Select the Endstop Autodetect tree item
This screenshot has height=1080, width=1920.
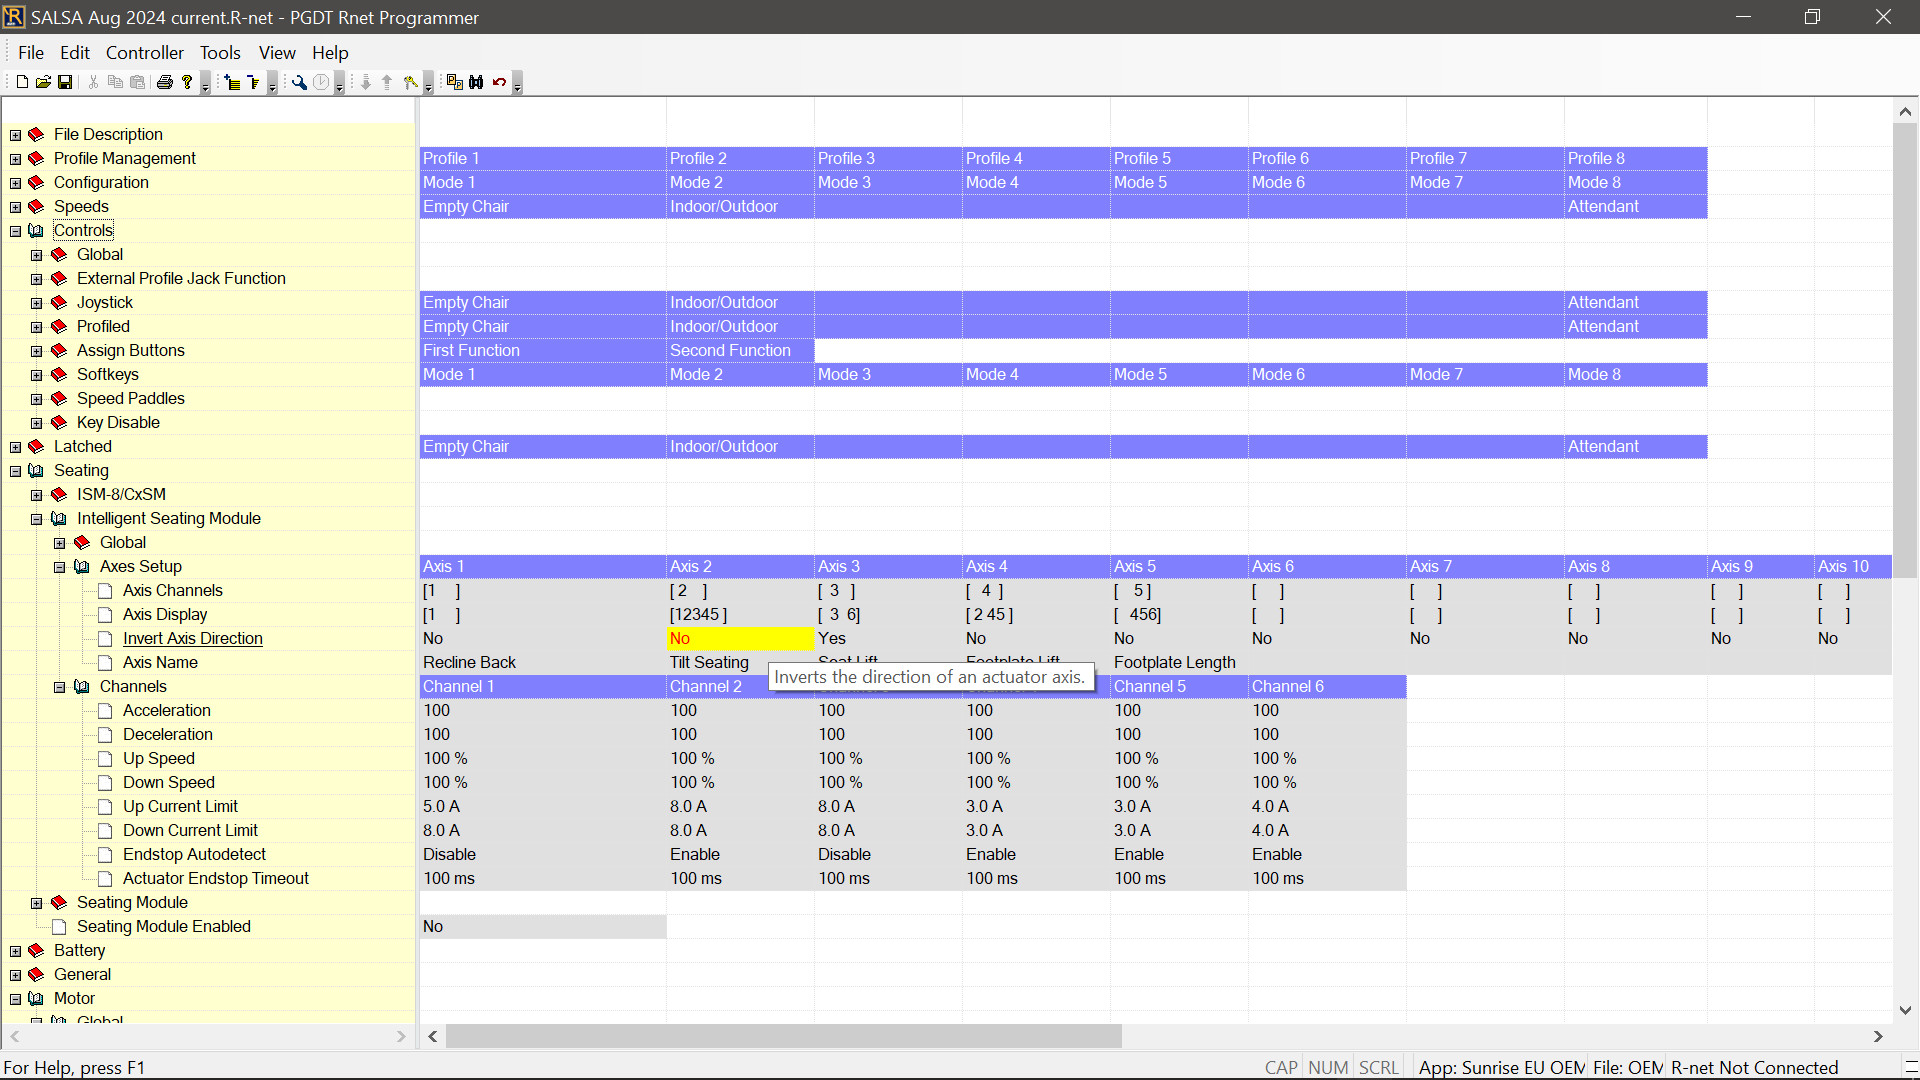[194, 855]
